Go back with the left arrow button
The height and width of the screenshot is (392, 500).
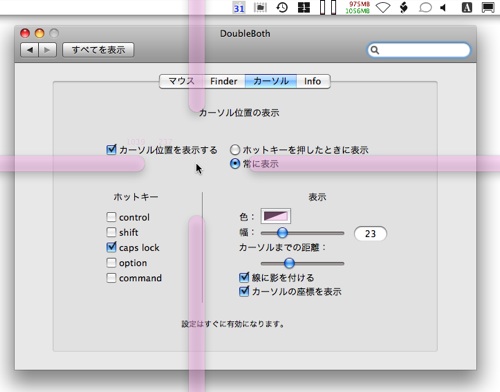click(x=30, y=50)
